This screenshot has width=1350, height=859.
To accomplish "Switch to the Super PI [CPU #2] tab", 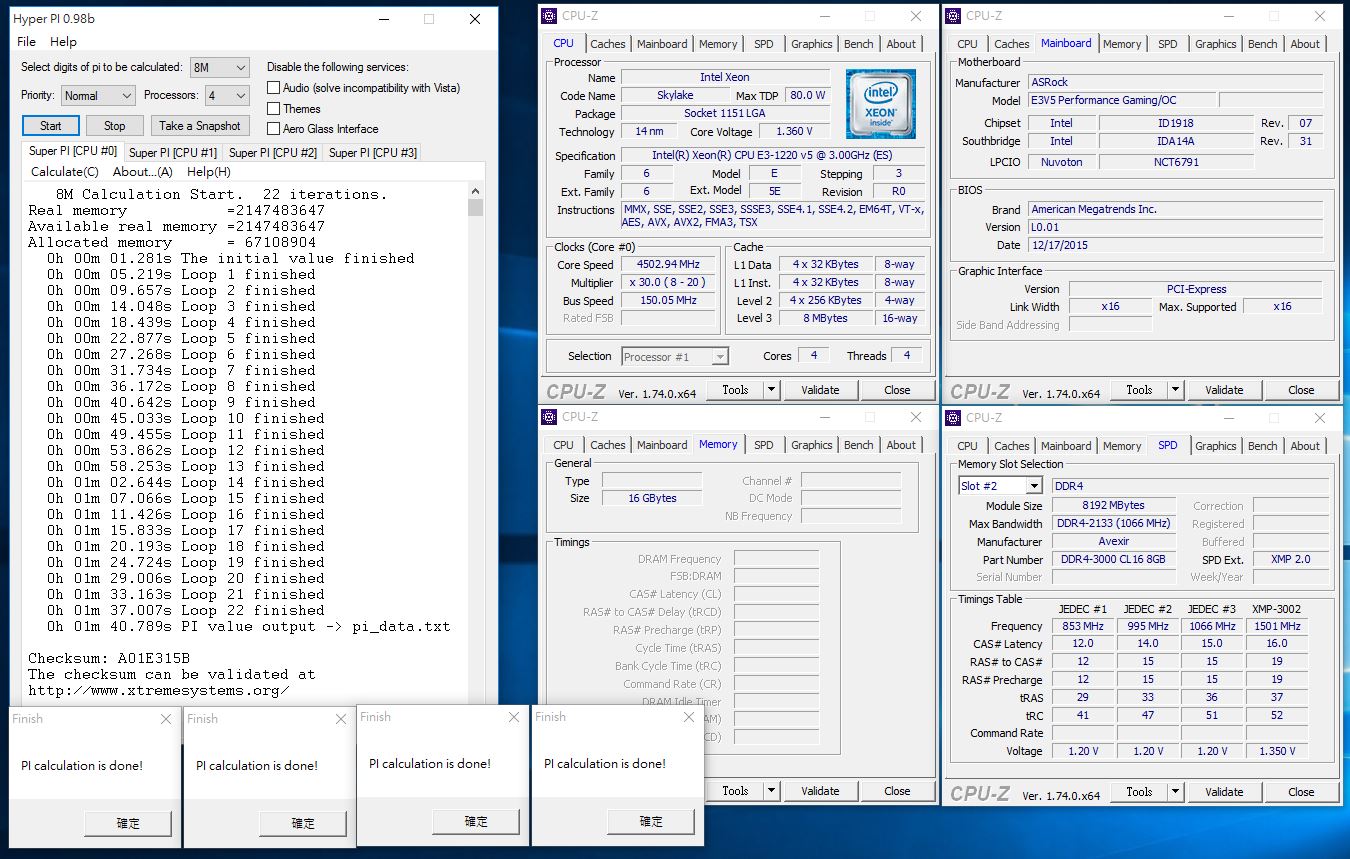I will pyautogui.click(x=272, y=152).
